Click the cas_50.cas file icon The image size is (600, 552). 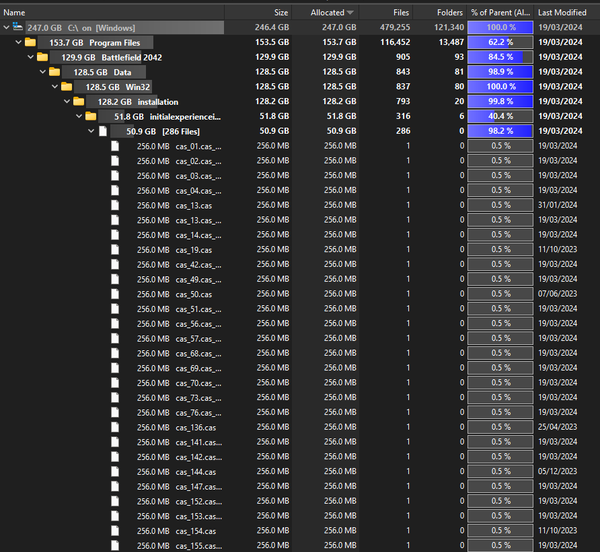(x=115, y=294)
